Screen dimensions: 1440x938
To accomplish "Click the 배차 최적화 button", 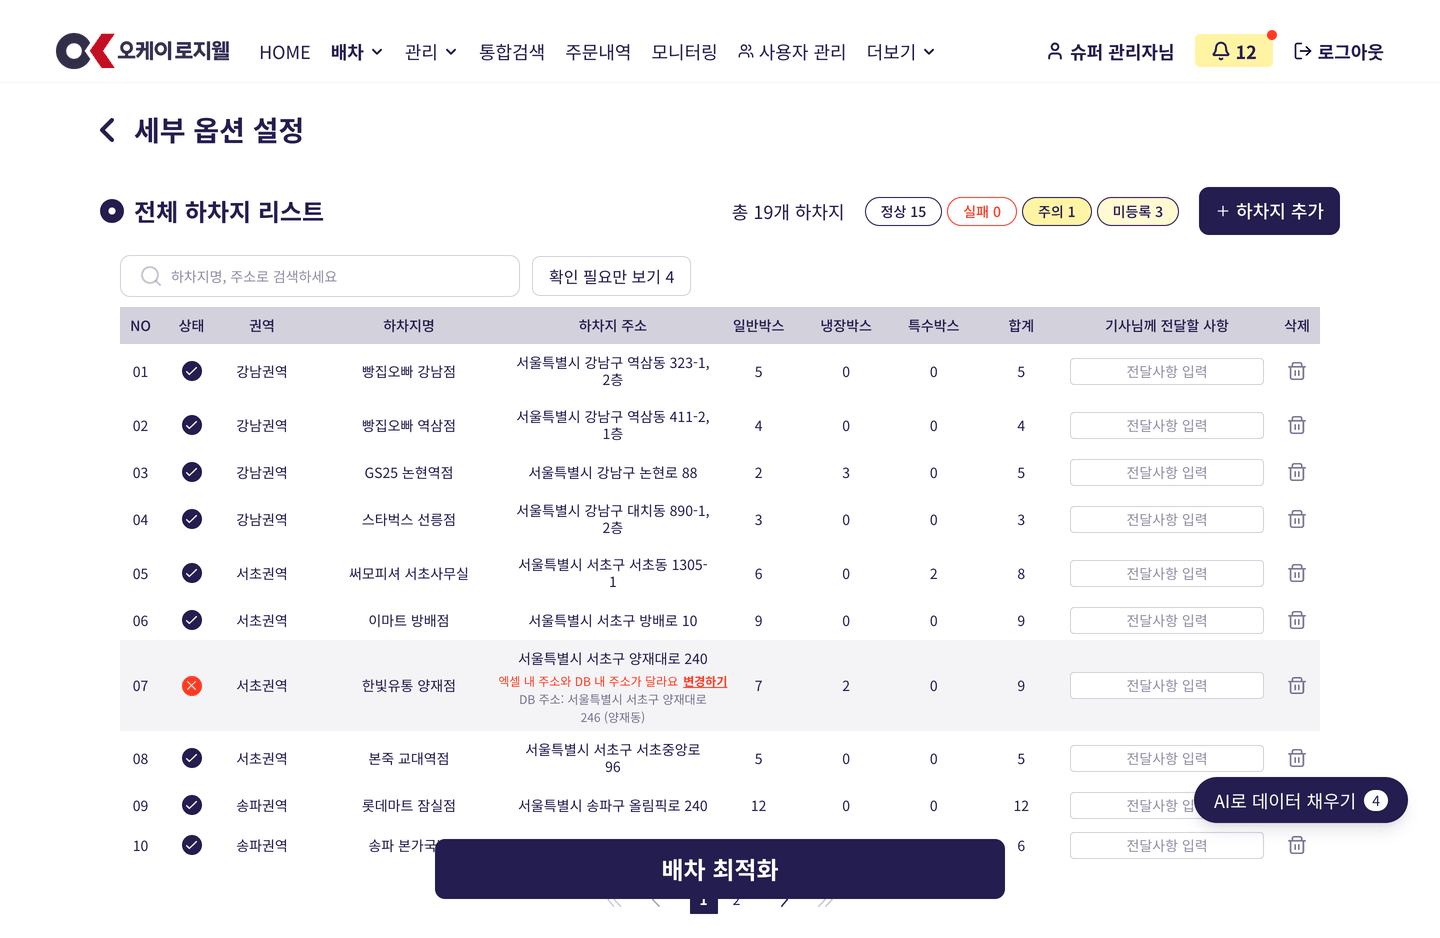I will click(720, 869).
